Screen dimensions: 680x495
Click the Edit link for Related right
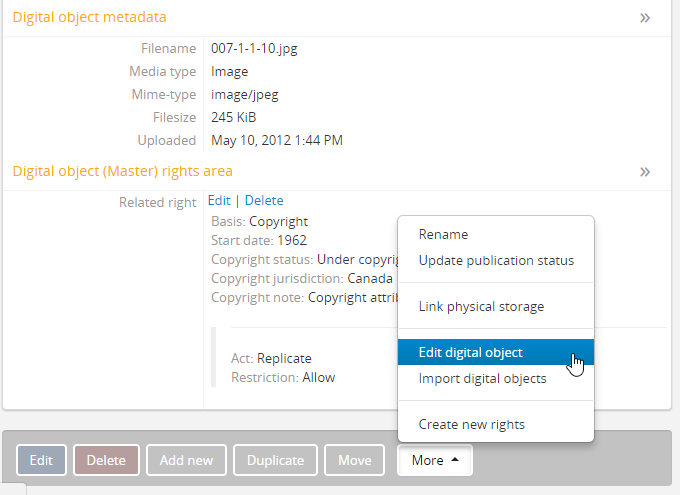[219, 200]
